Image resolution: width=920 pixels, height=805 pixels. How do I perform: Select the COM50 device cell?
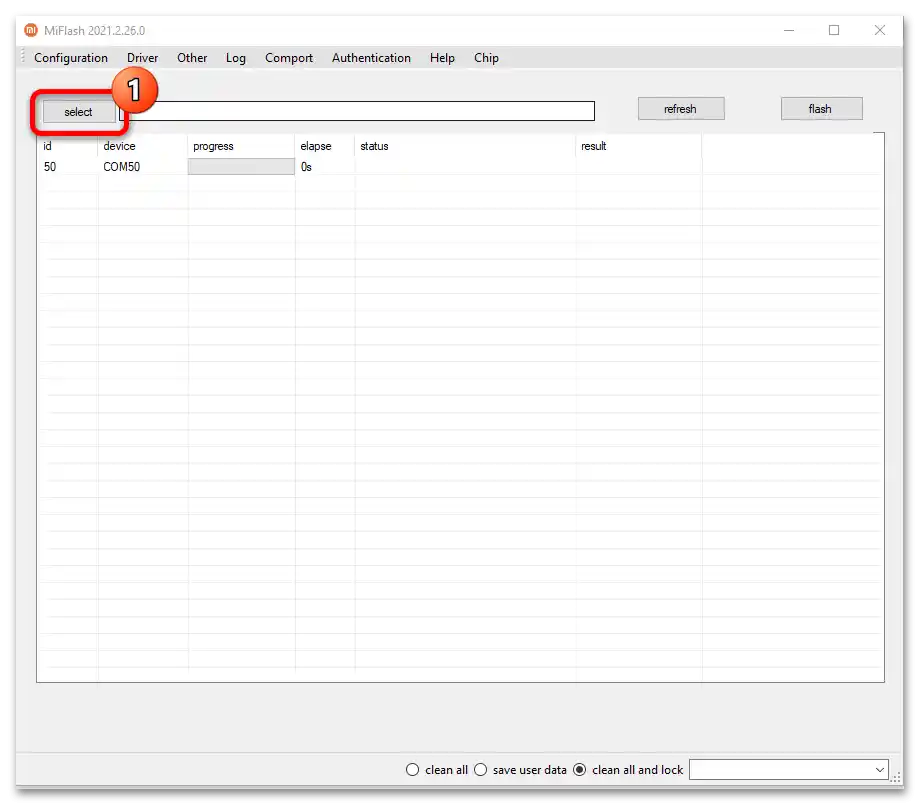[x=121, y=167]
